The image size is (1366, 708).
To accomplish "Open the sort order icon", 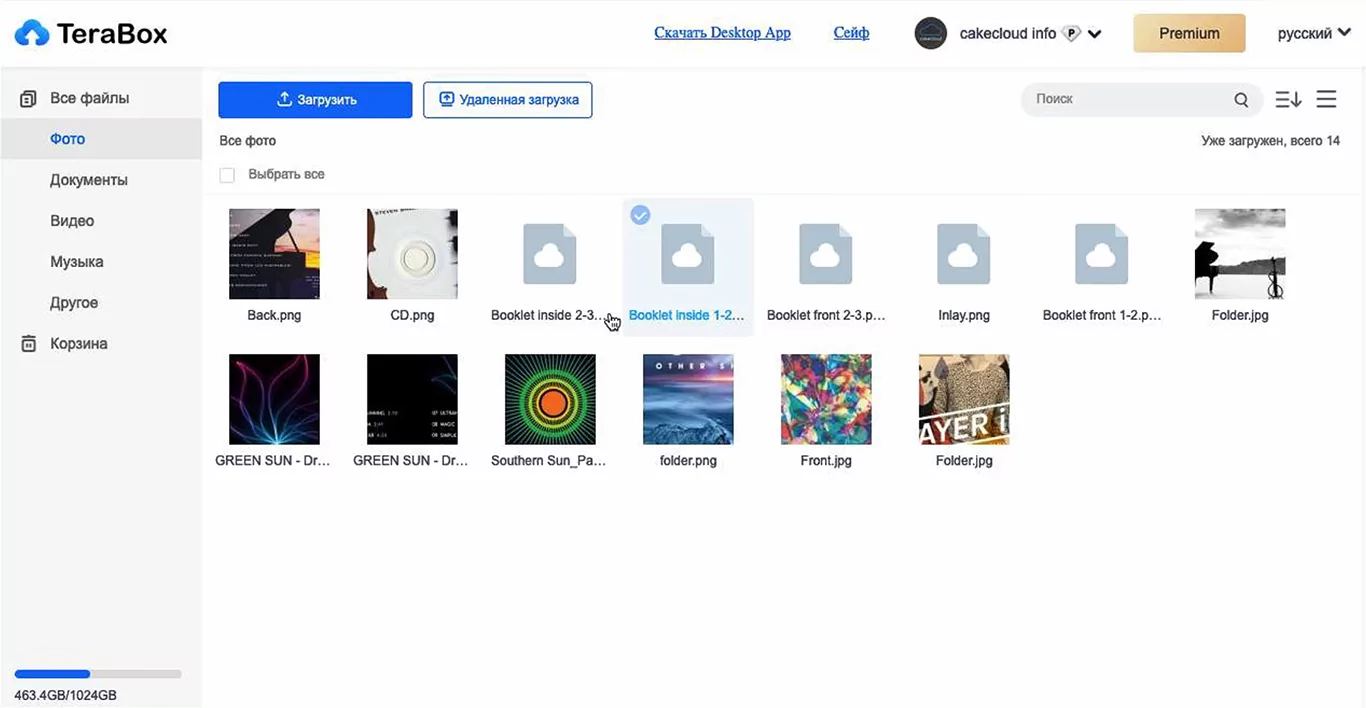I will 1288,100.
